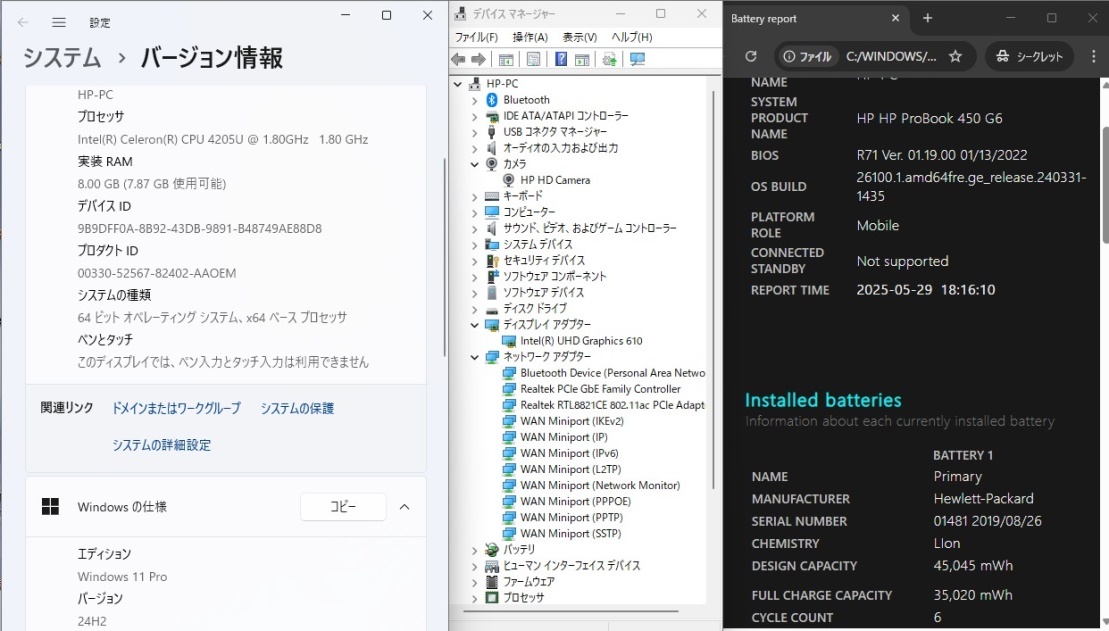Collapse the ネットワーク アダプター category

point(475,357)
